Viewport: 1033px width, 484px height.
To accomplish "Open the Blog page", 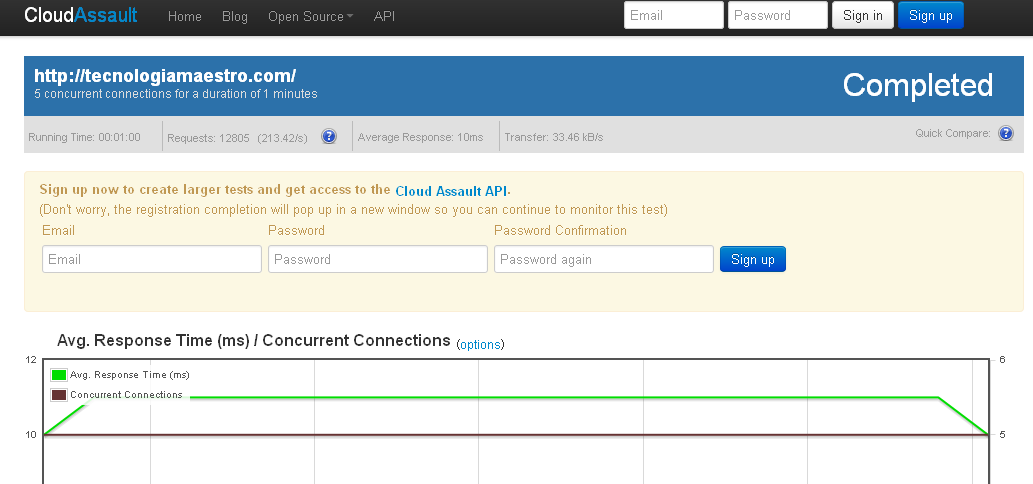I will pos(235,16).
